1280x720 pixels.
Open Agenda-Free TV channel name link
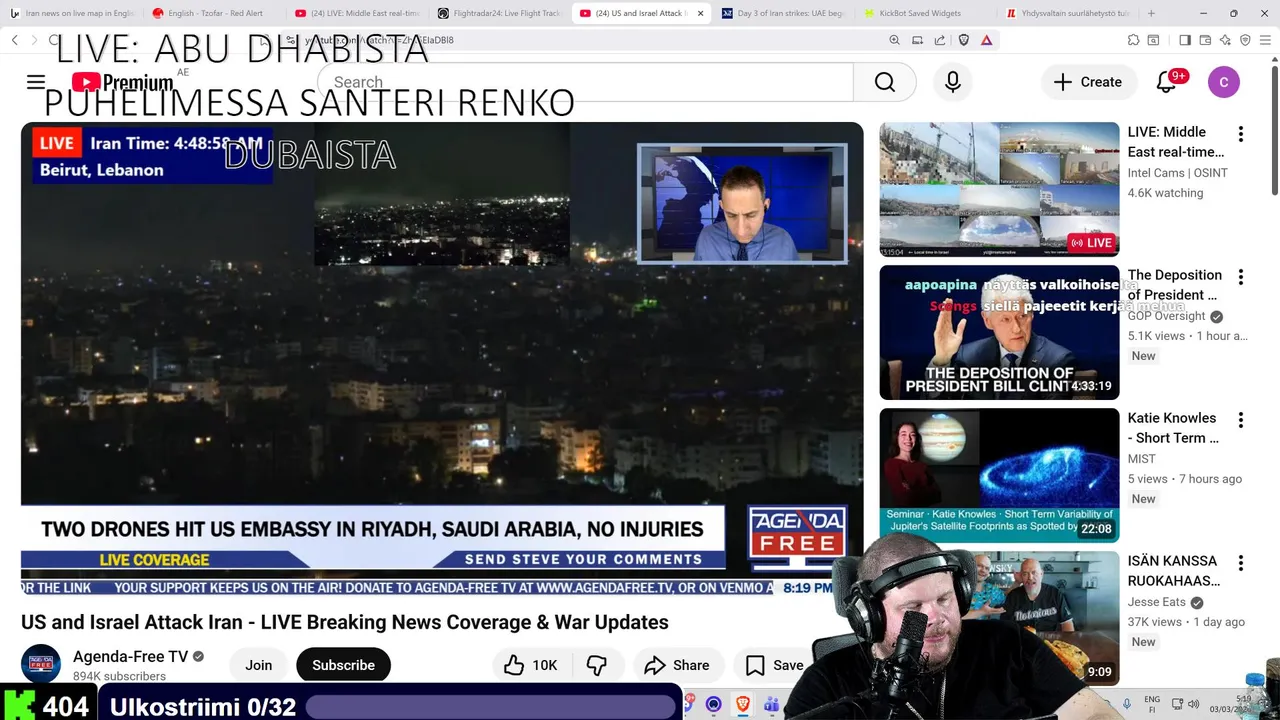(130, 657)
